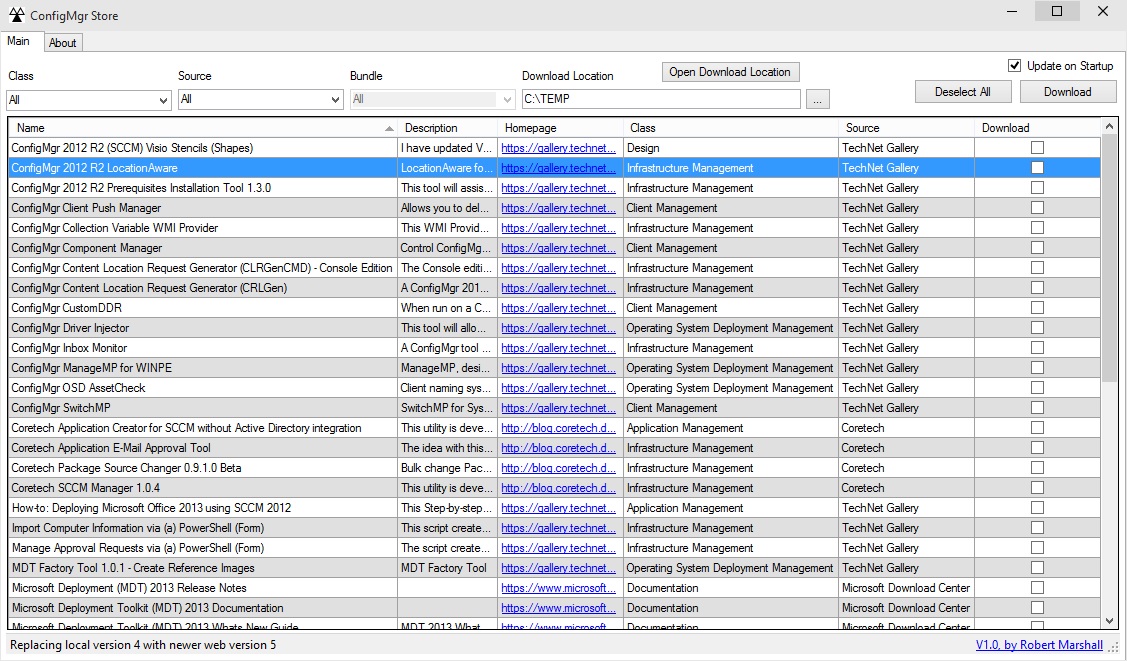1127x661 pixels.
Task: Click the ConfigMgr Store app icon in title bar
Action: (x=15, y=13)
